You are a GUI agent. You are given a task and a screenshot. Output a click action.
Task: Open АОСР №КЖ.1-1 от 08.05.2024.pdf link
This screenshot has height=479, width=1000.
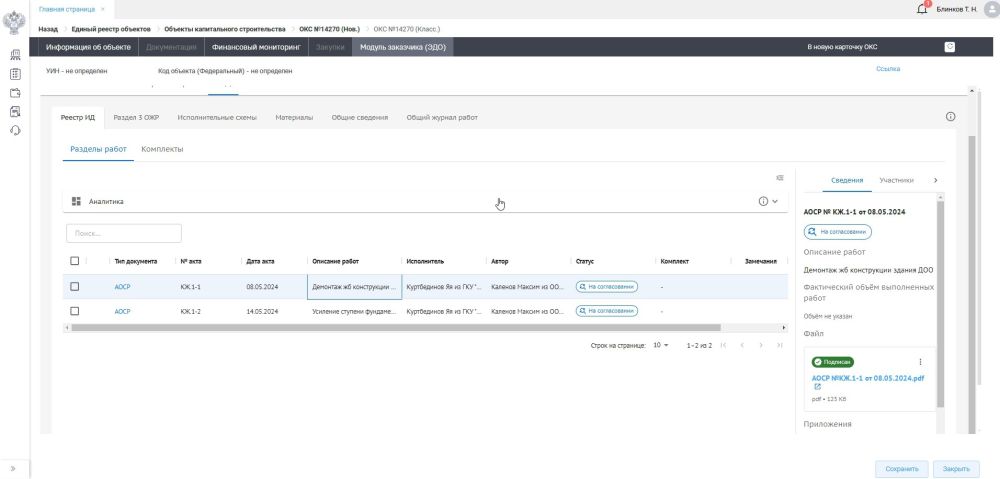[867, 378]
